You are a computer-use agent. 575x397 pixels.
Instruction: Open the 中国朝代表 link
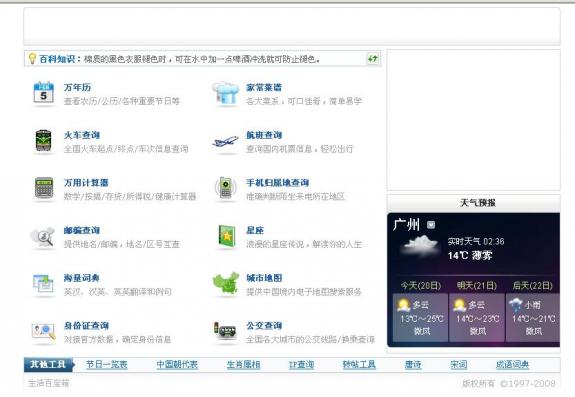[177, 364]
